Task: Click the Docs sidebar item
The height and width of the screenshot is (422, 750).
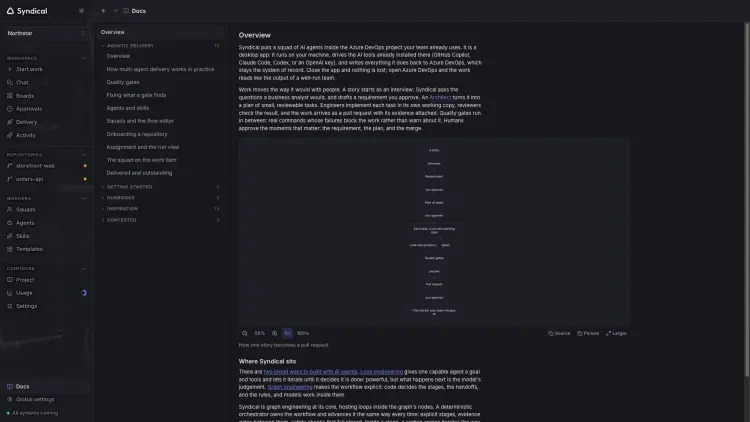Action: pos(46,386)
